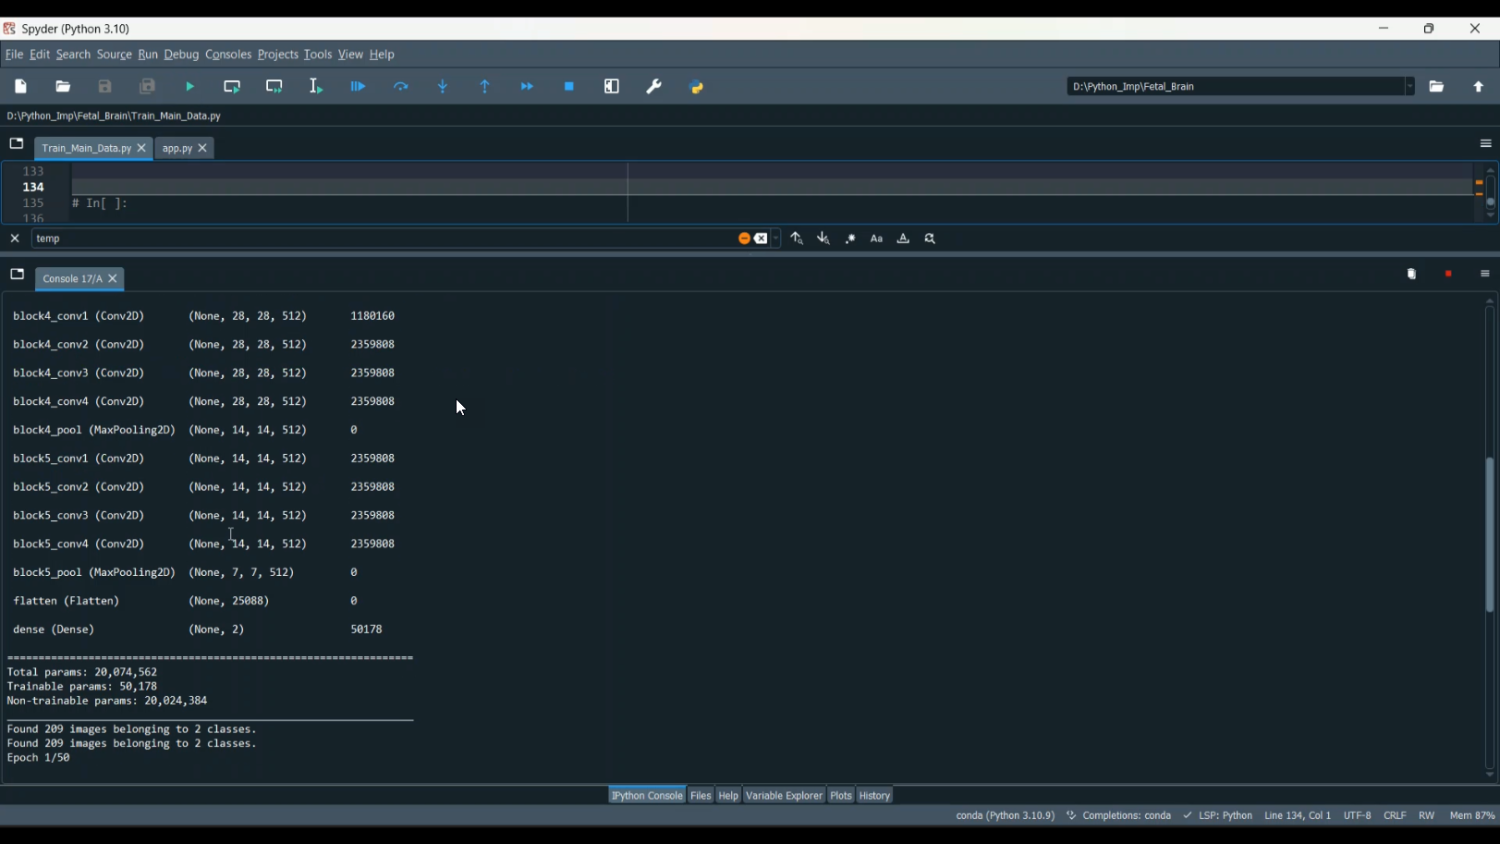This screenshot has height=844, width=1500.
Task: Open the PYTHONPATH manager icon
Action: (x=697, y=87)
